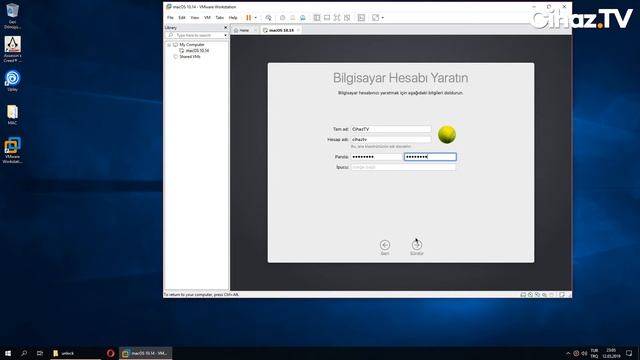Click the taskbar search icon
This screenshot has height=360, width=640.
24,353
